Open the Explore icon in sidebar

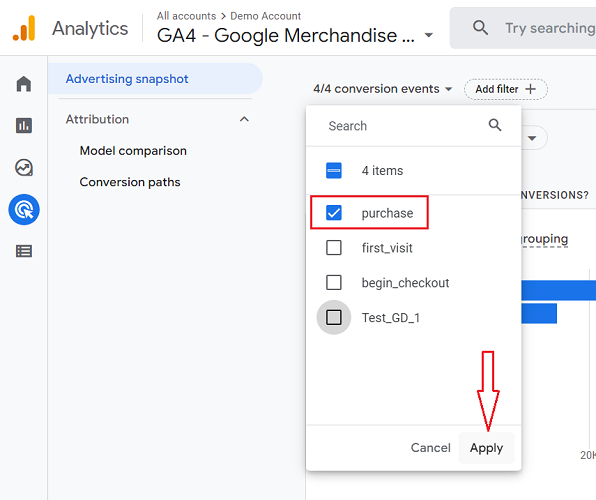pyautogui.click(x=24, y=167)
